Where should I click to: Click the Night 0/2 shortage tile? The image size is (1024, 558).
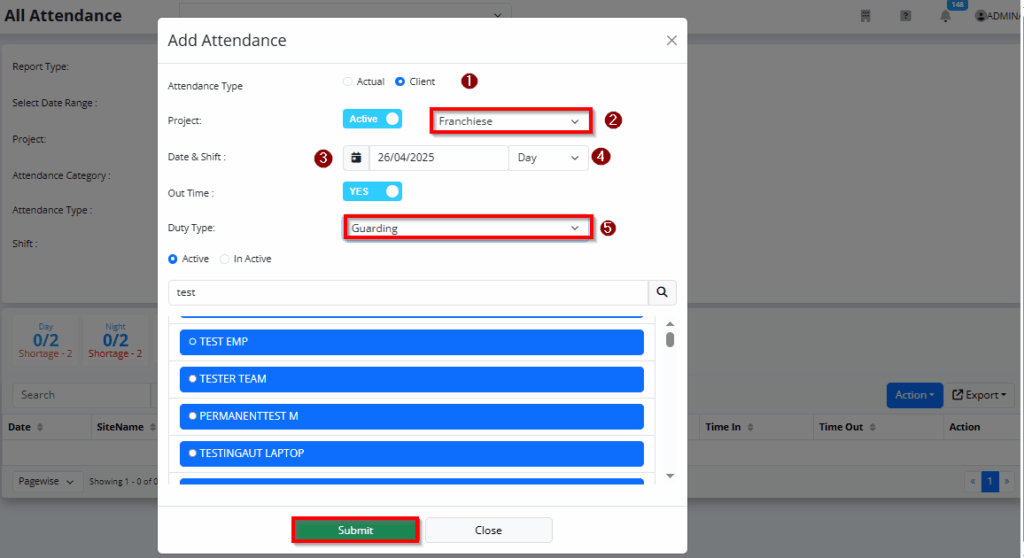tap(116, 340)
